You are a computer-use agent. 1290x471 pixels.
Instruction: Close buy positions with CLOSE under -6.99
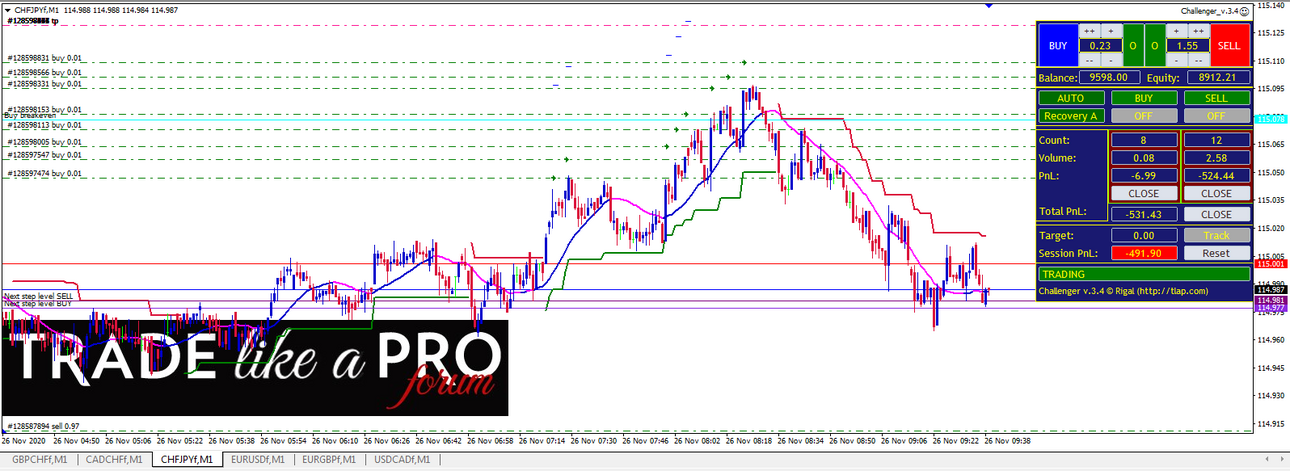pos(1144,193)
